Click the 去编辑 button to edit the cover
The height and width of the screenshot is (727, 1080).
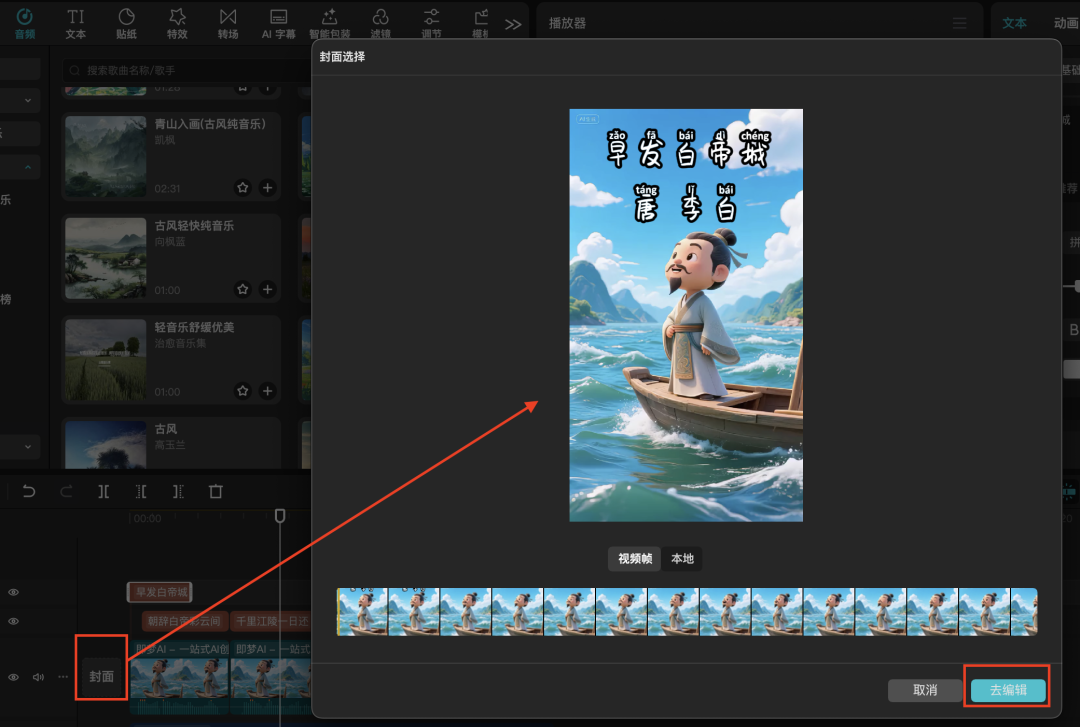pos(1007,690)
